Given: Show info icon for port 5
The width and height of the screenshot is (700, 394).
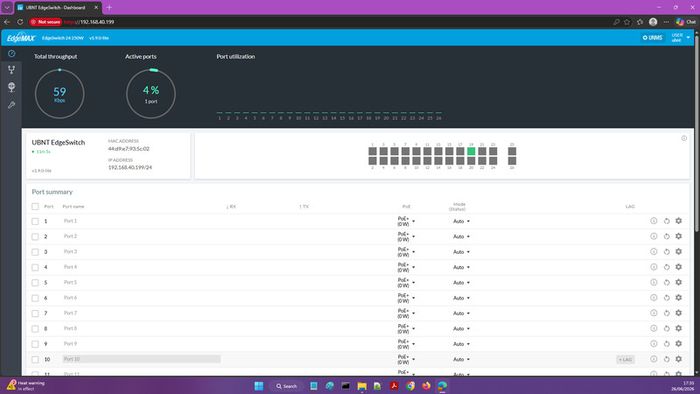Looking at the screenshot, I should (654, 282).
